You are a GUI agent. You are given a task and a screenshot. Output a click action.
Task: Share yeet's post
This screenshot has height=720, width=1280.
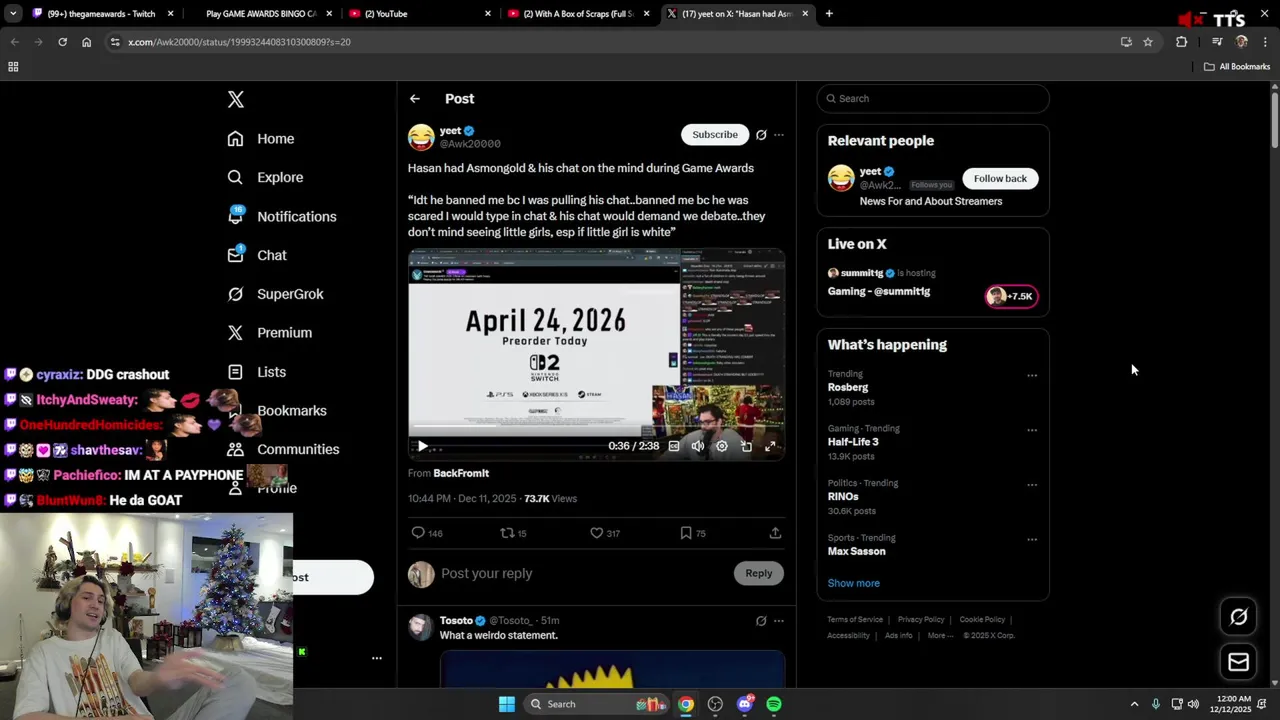coord(775,533)
